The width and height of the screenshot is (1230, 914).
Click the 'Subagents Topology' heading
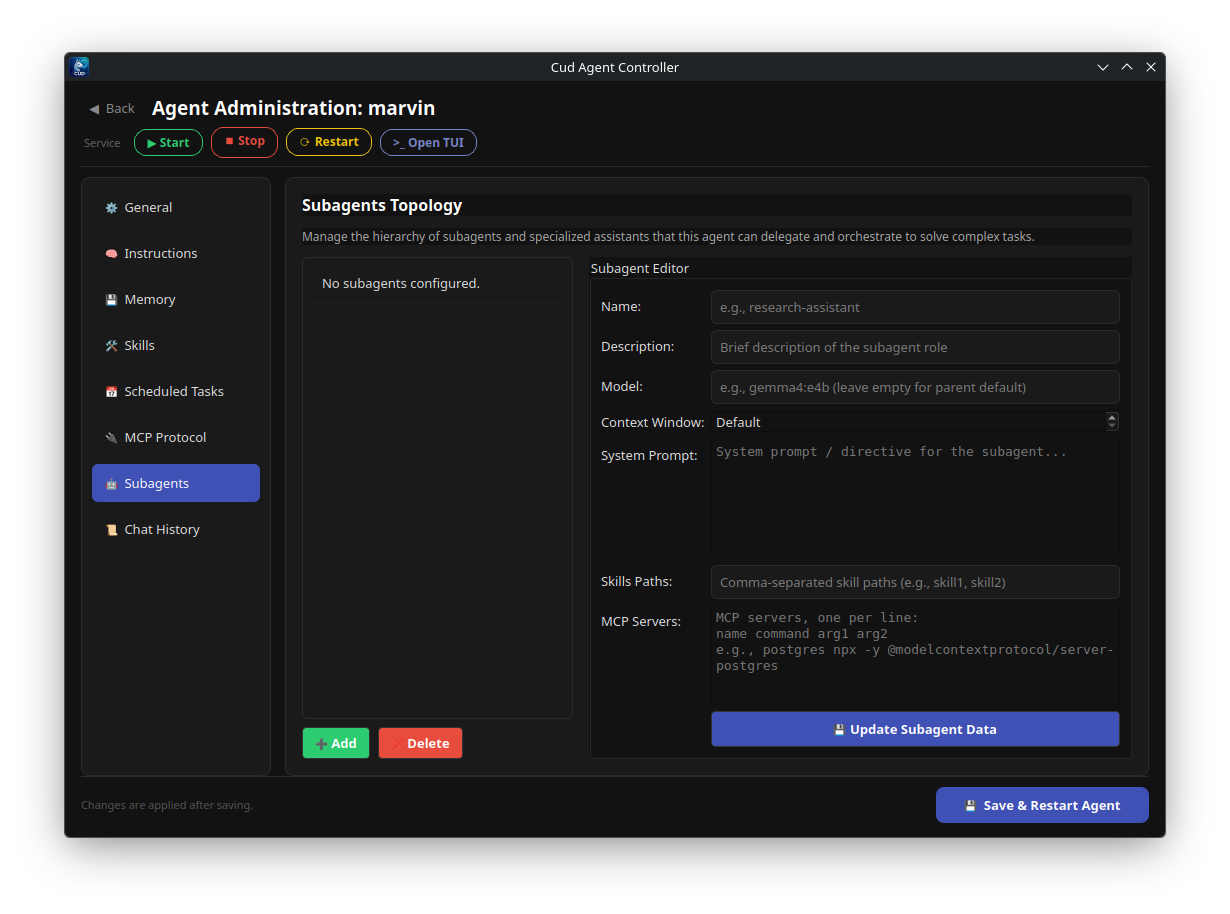pos(382,205)
